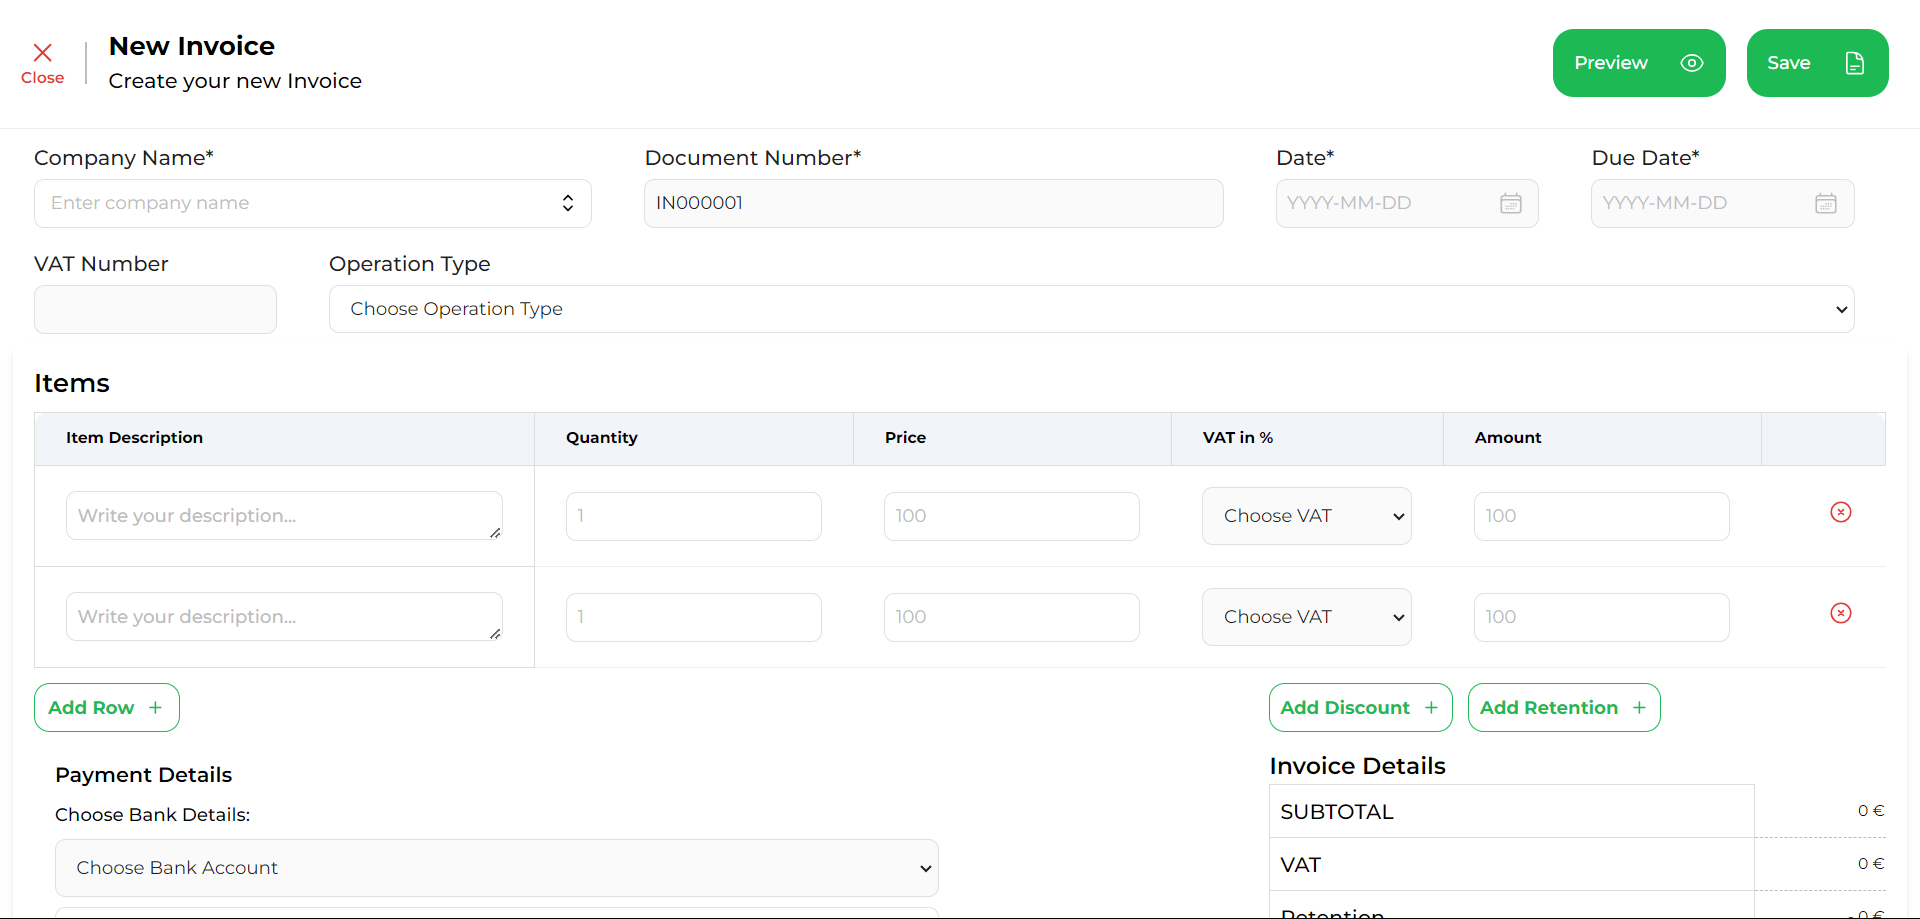
Task: Open the Choose Bank Account dropdown
Action: [497, 868]
